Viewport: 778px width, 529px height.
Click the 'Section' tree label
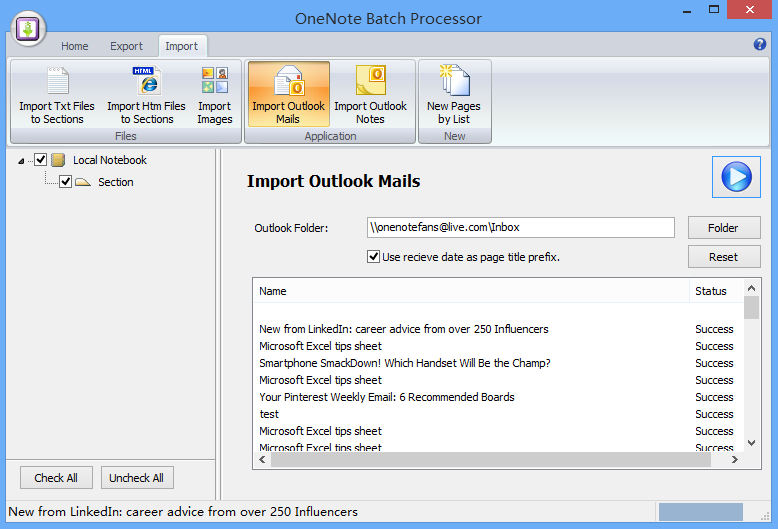tap(116, 182)
